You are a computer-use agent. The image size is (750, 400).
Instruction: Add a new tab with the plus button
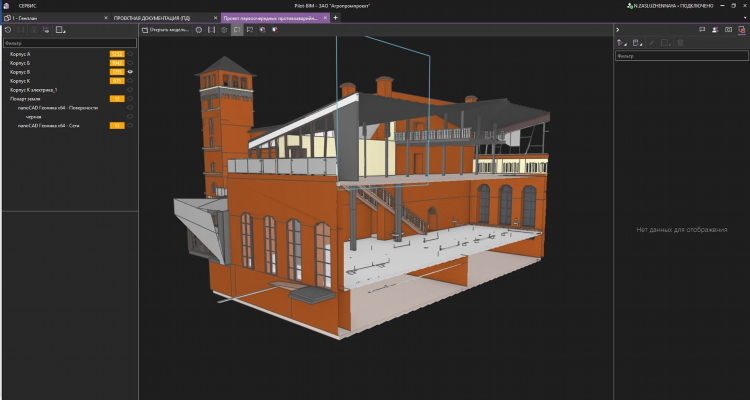(x=336, y=18)
